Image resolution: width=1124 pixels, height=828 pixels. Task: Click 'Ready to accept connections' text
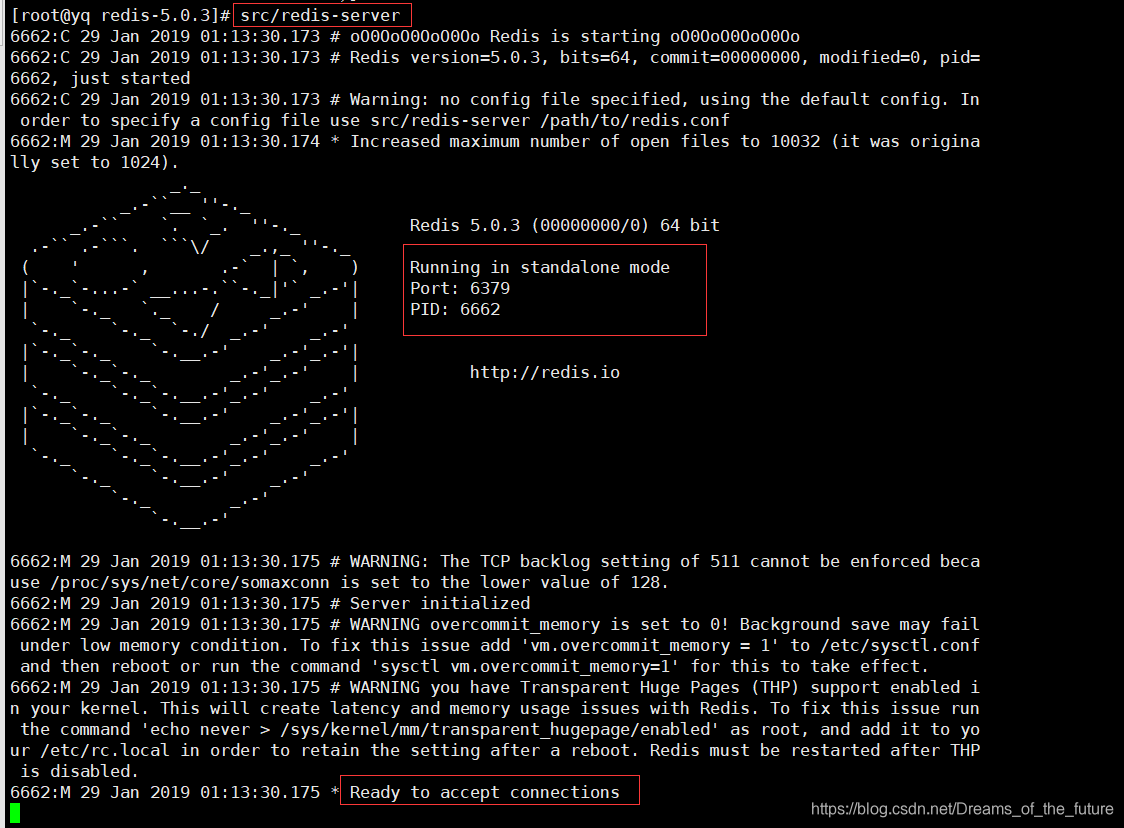pyautogui.click(x=485, y=792)
